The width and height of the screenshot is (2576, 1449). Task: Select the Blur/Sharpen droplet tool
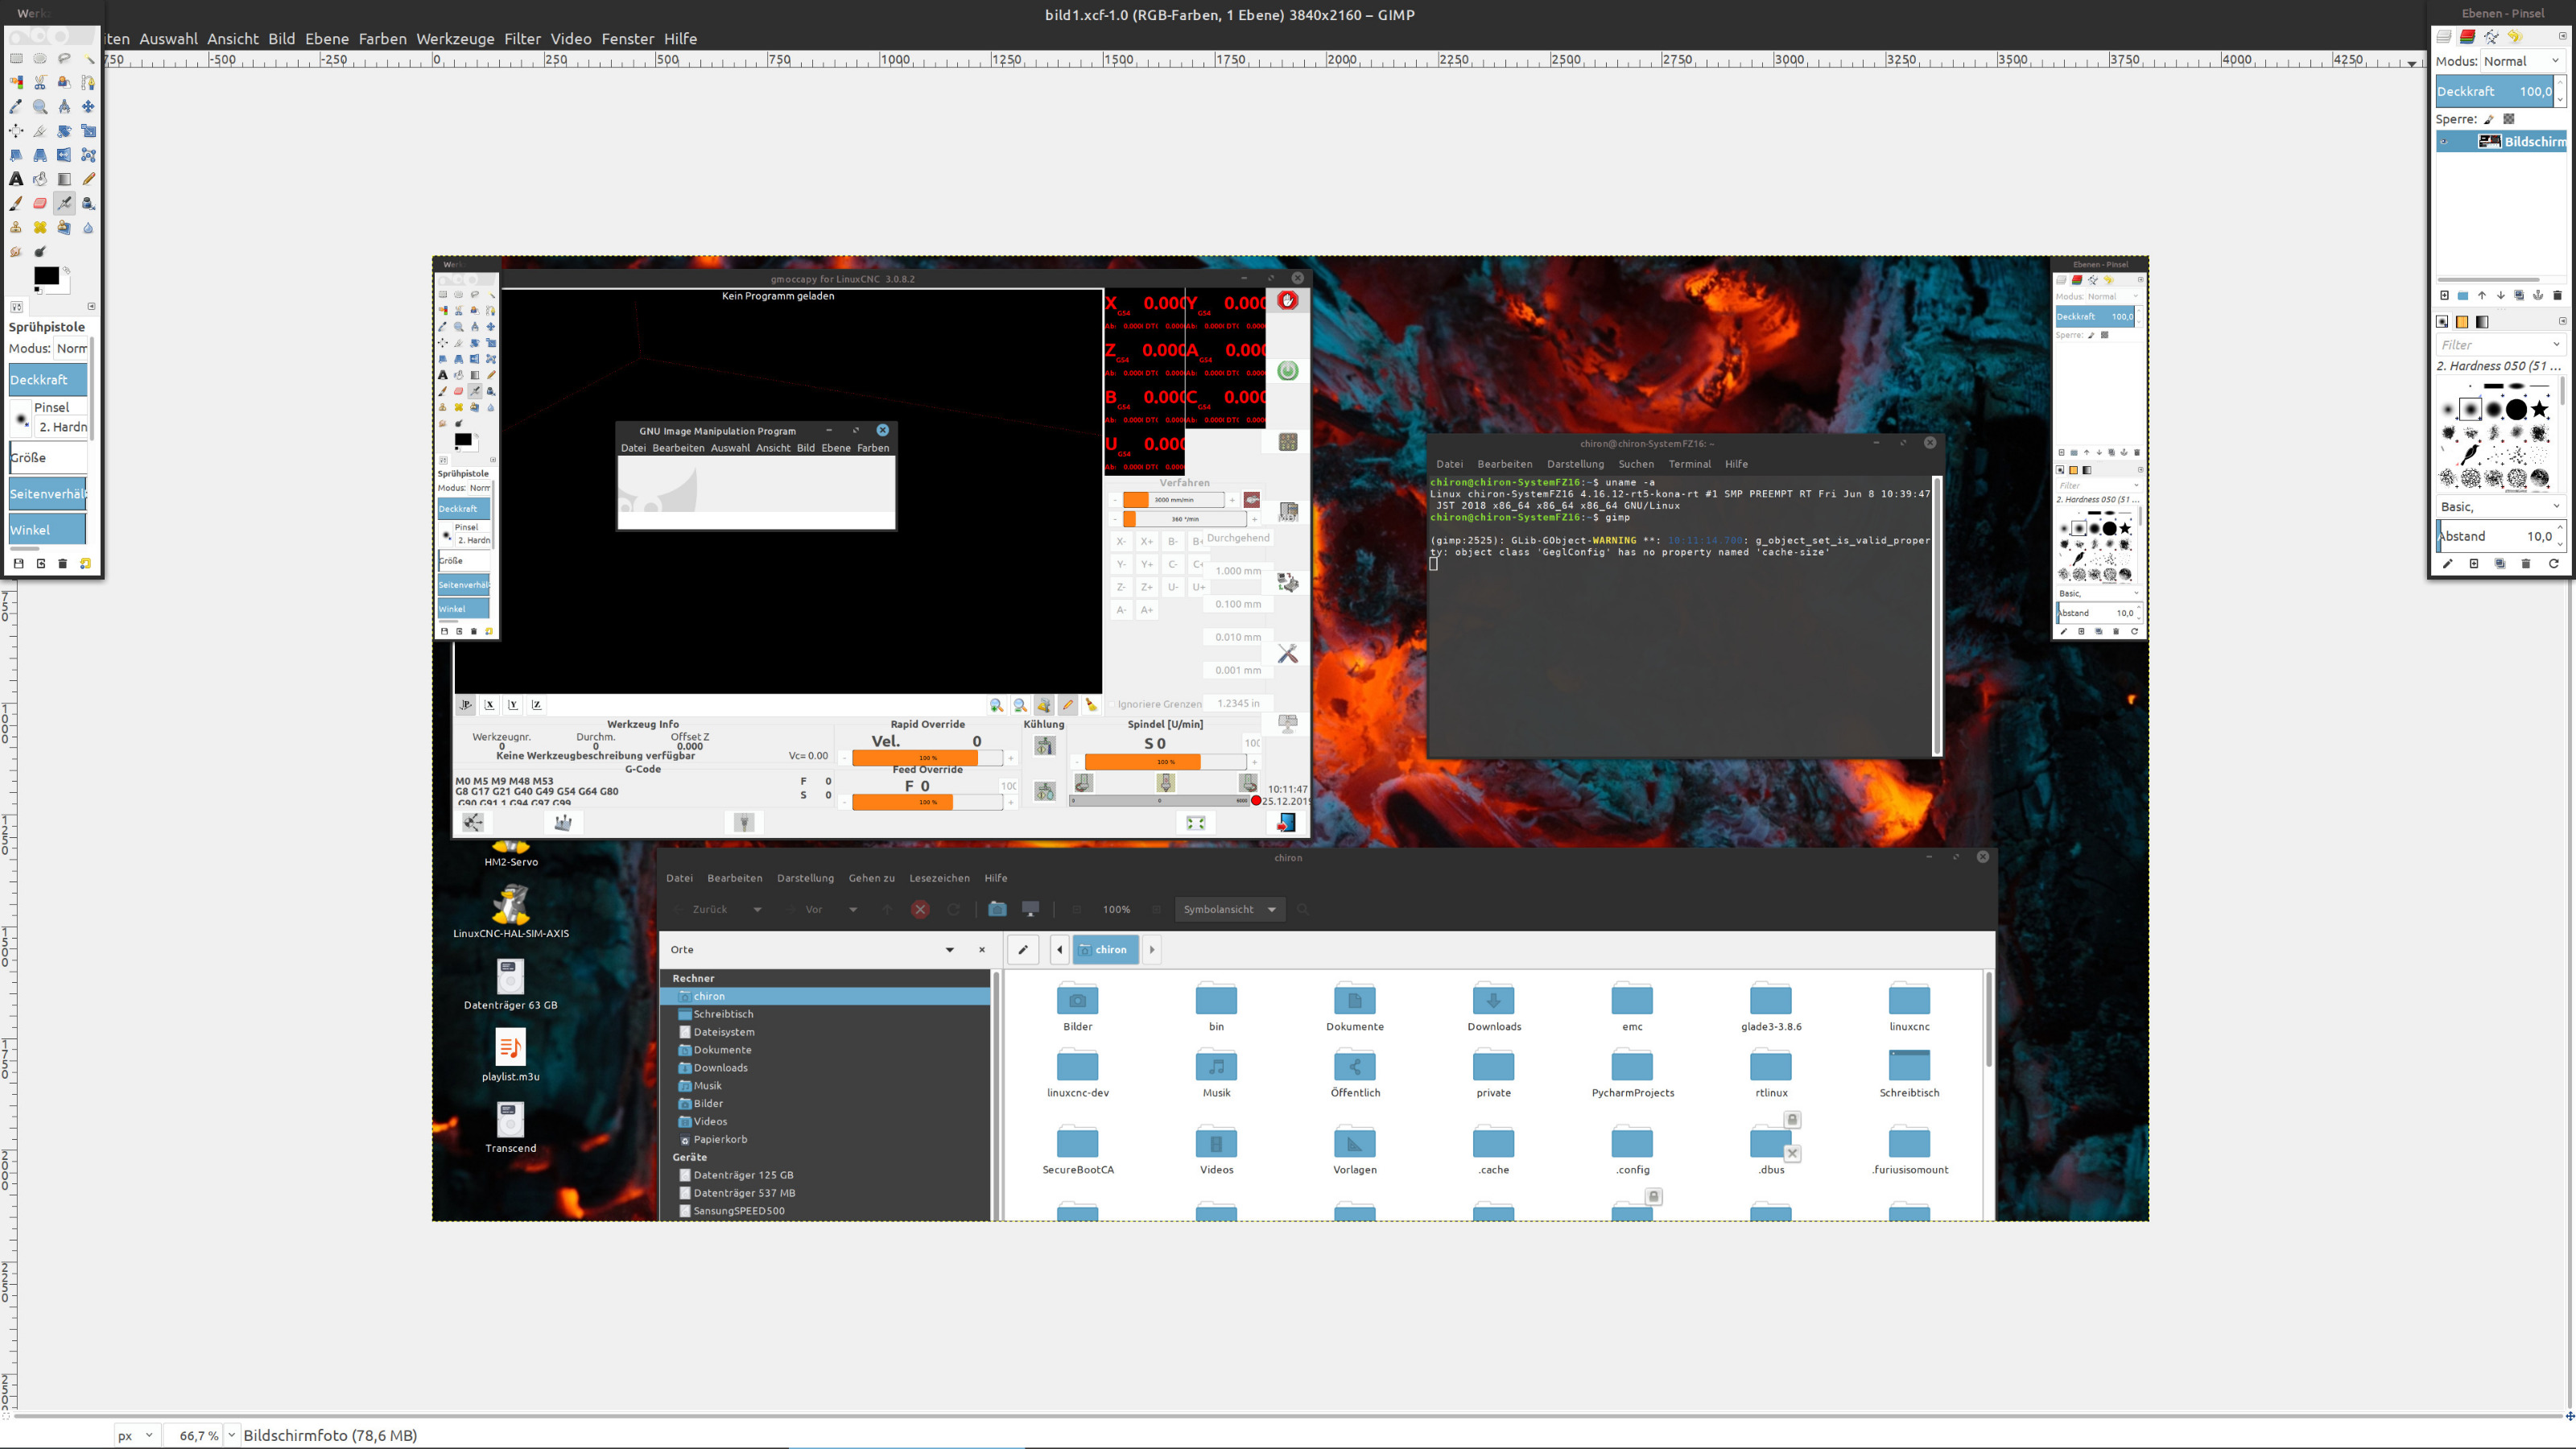click(88, 227)
